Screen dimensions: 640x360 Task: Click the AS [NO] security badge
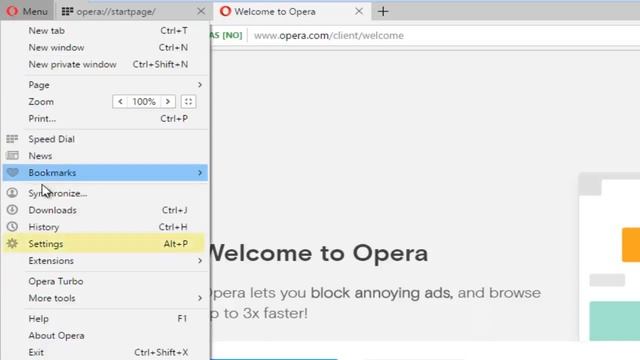point(227,36)
